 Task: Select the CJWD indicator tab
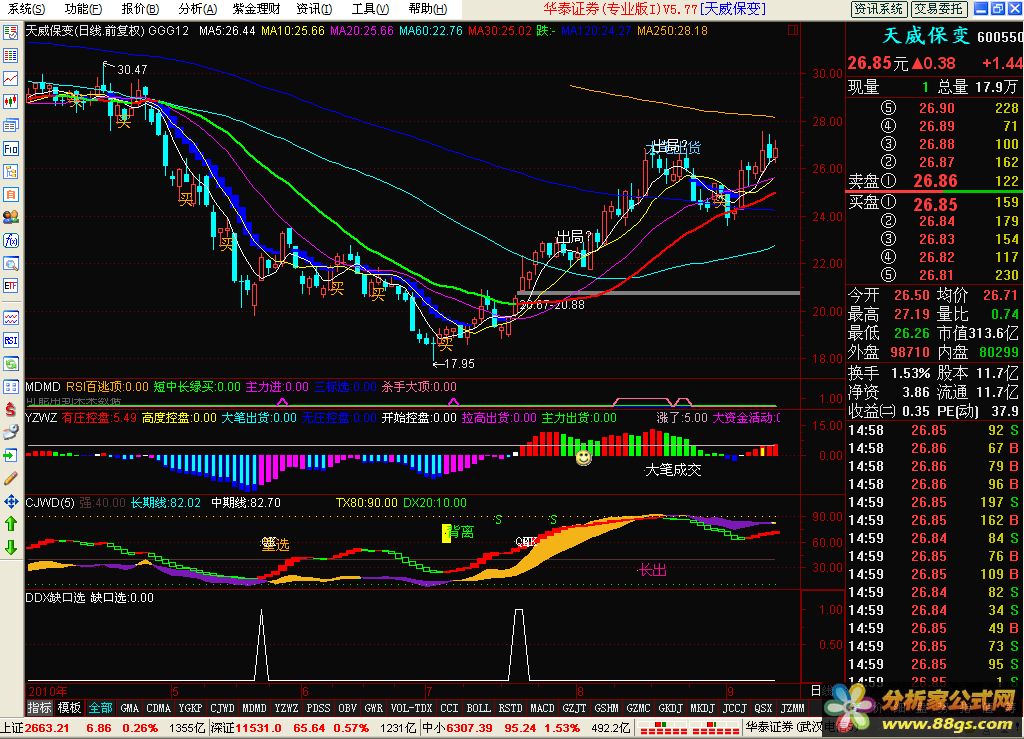[222, 708]
